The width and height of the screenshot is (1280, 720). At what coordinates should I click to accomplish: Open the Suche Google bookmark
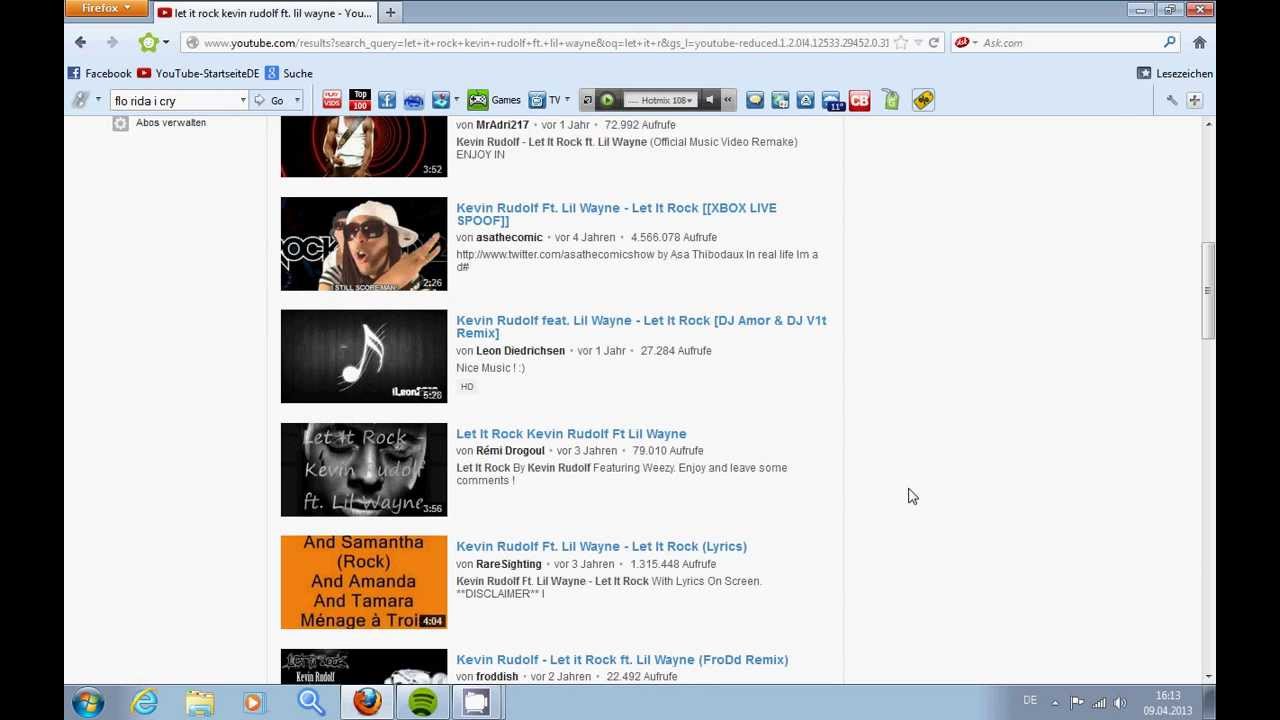point(289,73)
